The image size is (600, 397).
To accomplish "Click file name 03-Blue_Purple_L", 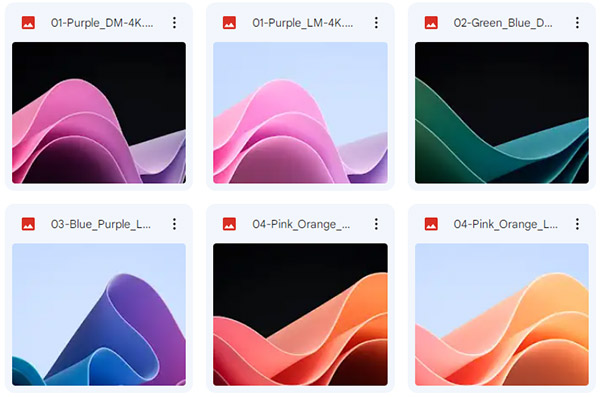I will [101, 224].
